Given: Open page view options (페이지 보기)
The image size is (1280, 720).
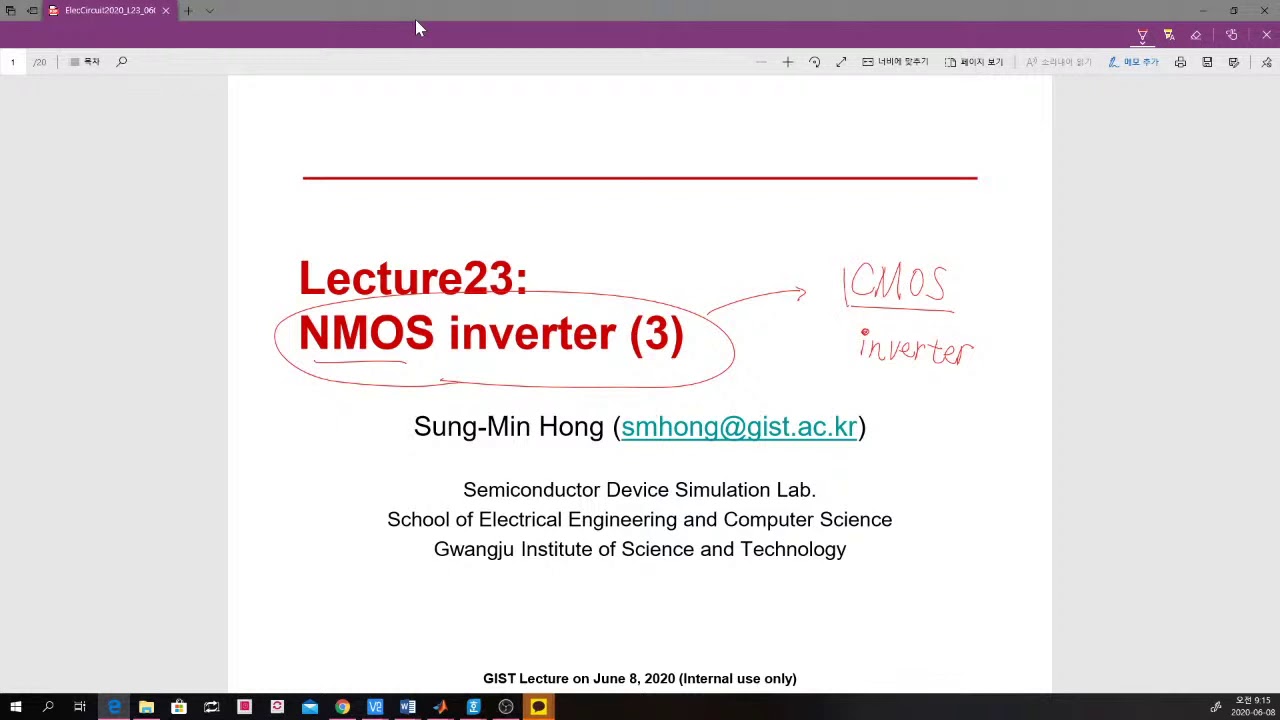Looking at the screenshot, I should pyautogui.click(x=974, y=62).
